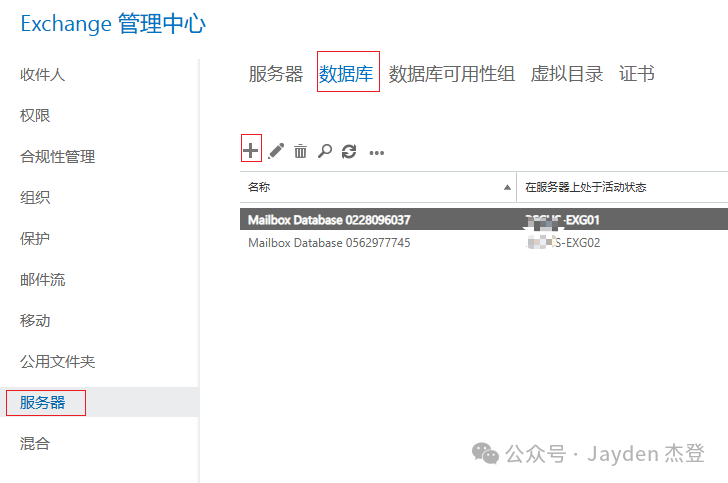Click the refresh icon in toolbar
Image resolution: width=728 pixels, height=483 pixels.
[x=349, y=151]
